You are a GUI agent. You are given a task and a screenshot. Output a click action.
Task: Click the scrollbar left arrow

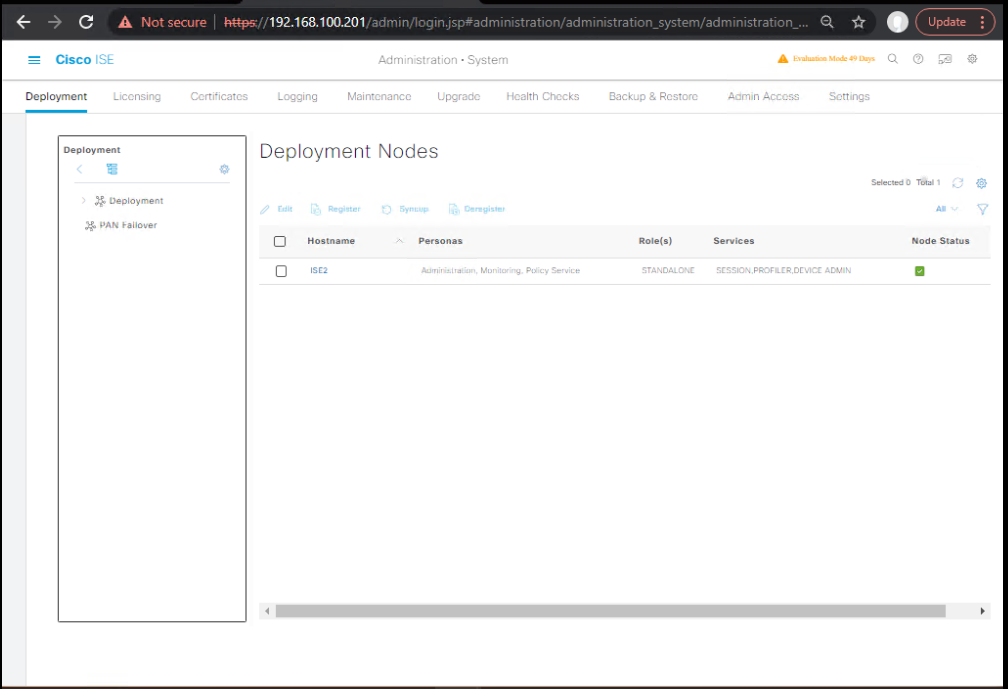[x=267, y=611]
